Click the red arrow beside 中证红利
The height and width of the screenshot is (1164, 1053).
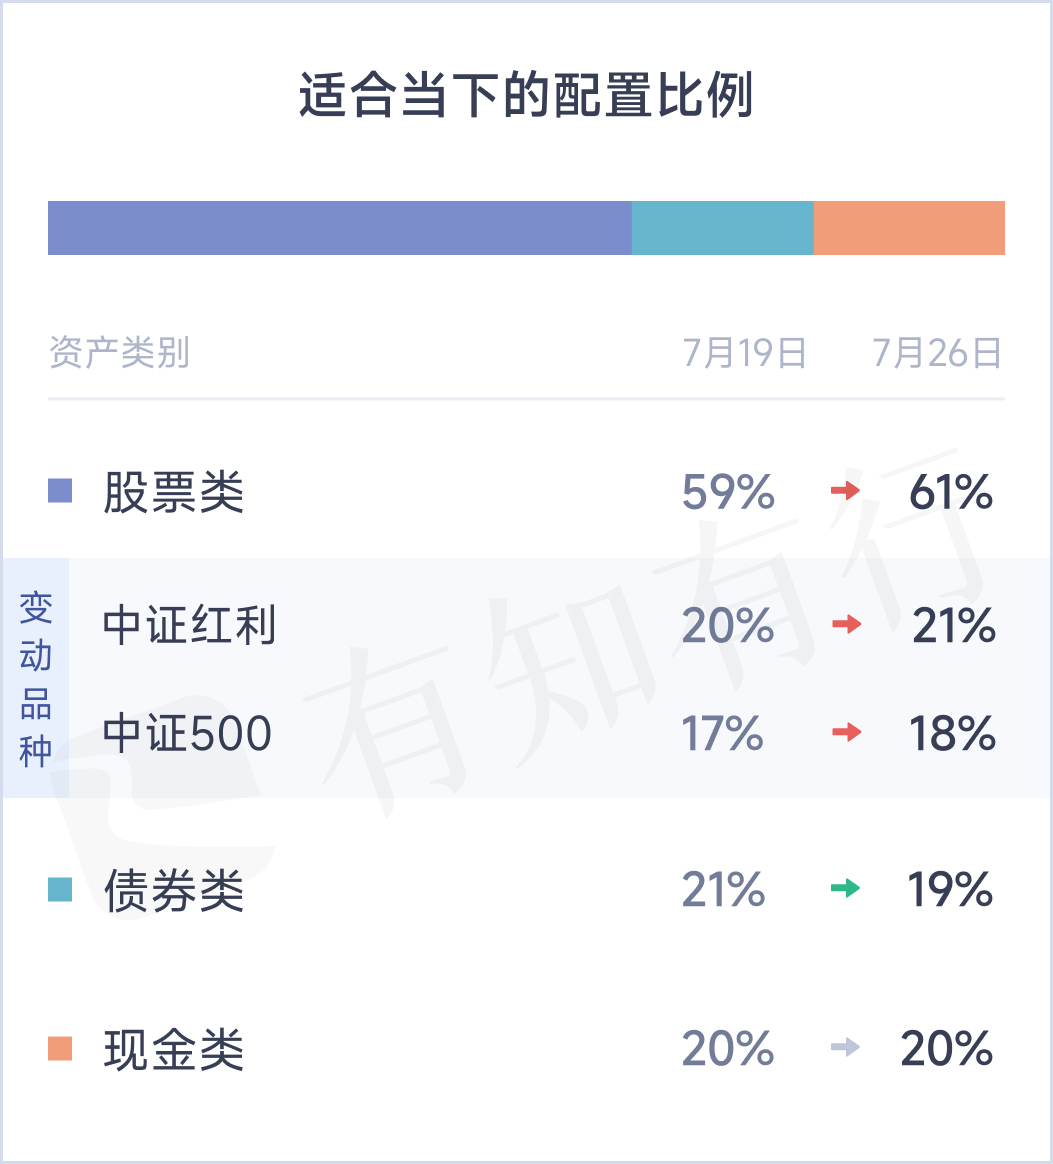pos(846,625)
